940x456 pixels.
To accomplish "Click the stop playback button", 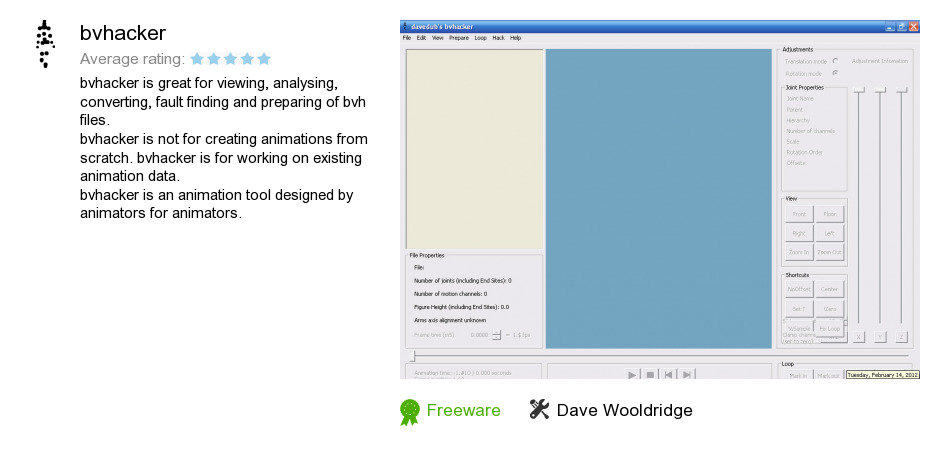I will (x=650, y=375).
